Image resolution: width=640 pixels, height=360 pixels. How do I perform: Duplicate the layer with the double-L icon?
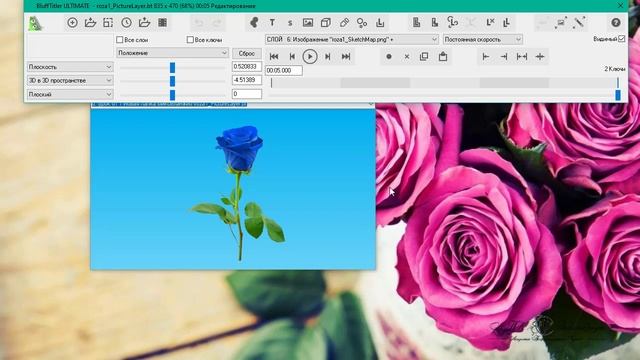(x=507, y=22)
